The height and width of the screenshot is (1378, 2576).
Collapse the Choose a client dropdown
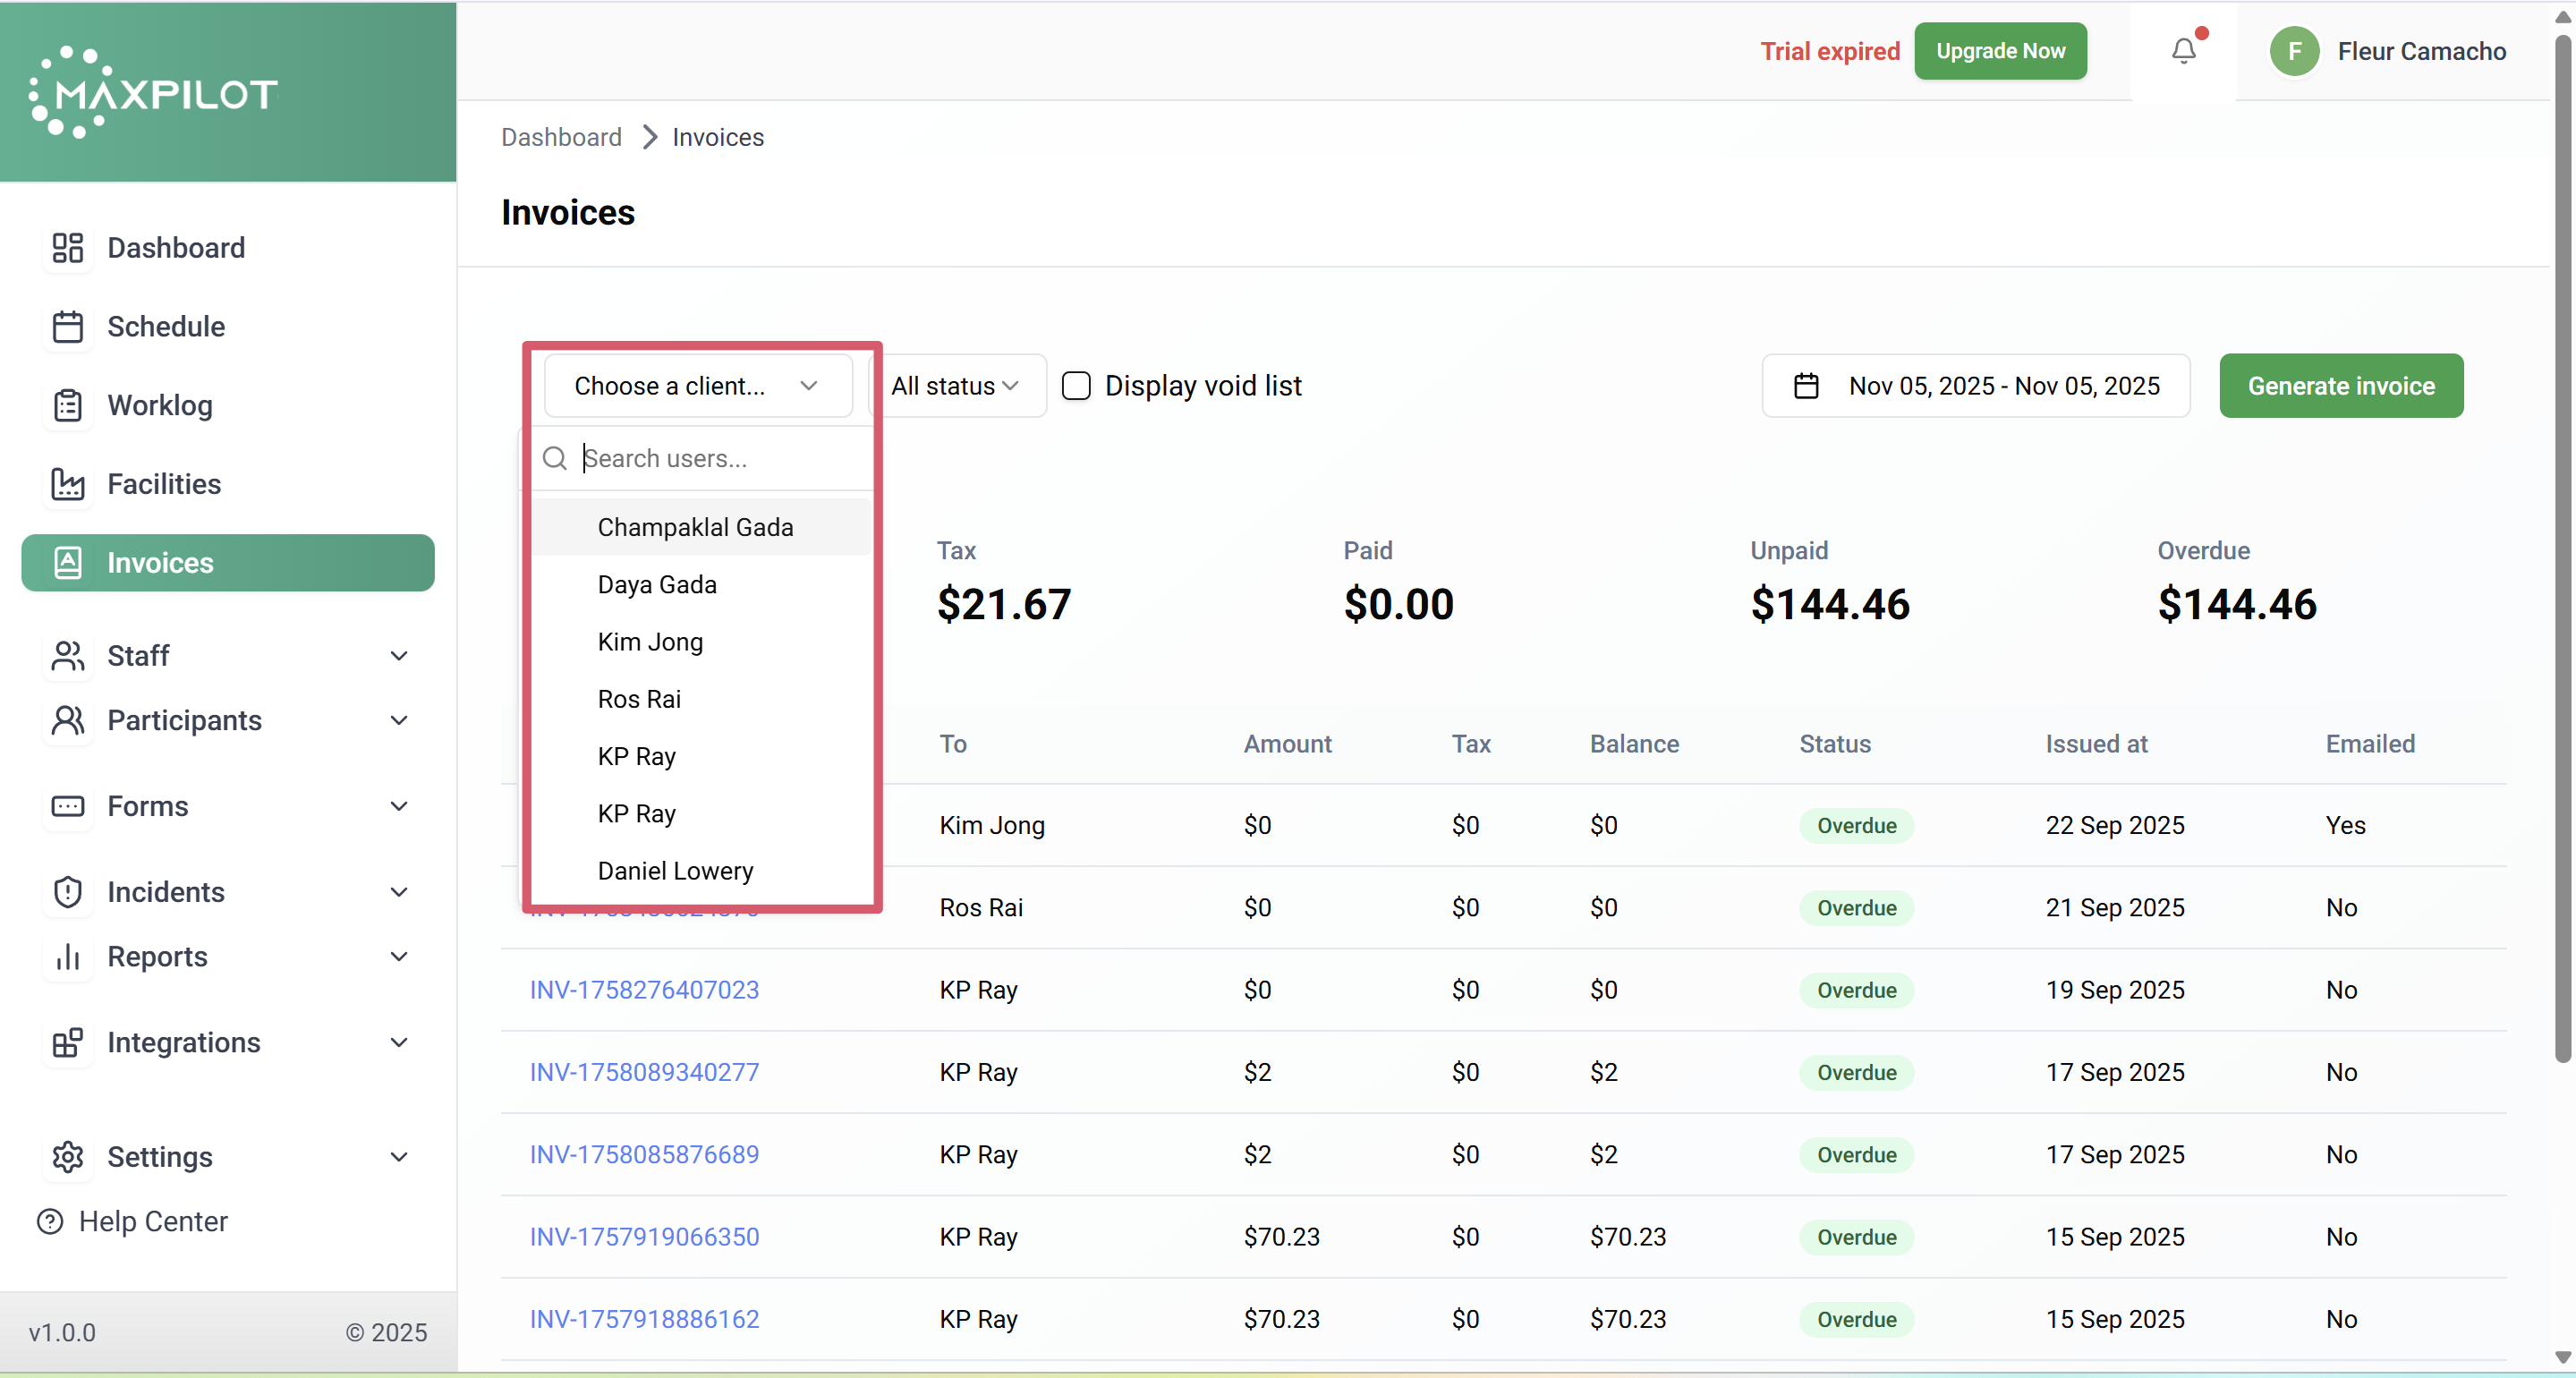tap(697, 386)
